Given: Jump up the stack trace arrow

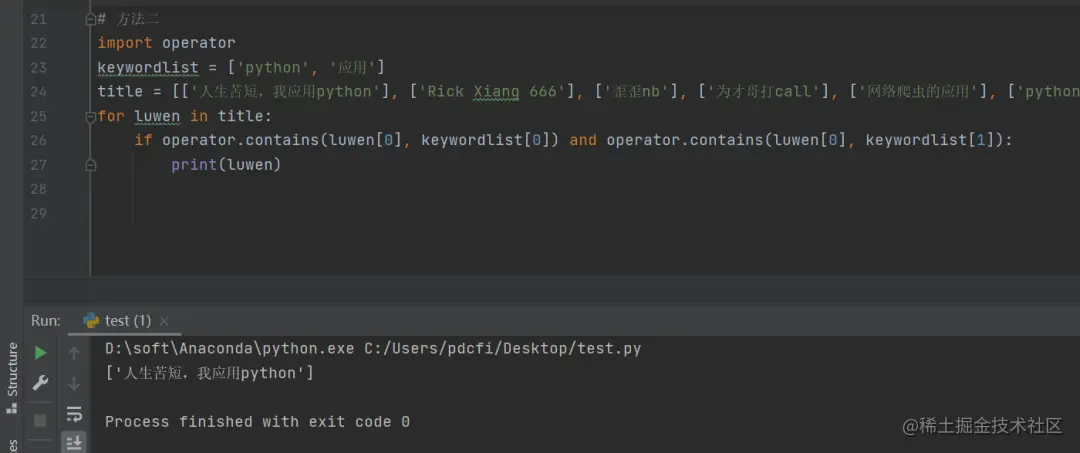Looking at the screenshot, I should click(74, 353).
